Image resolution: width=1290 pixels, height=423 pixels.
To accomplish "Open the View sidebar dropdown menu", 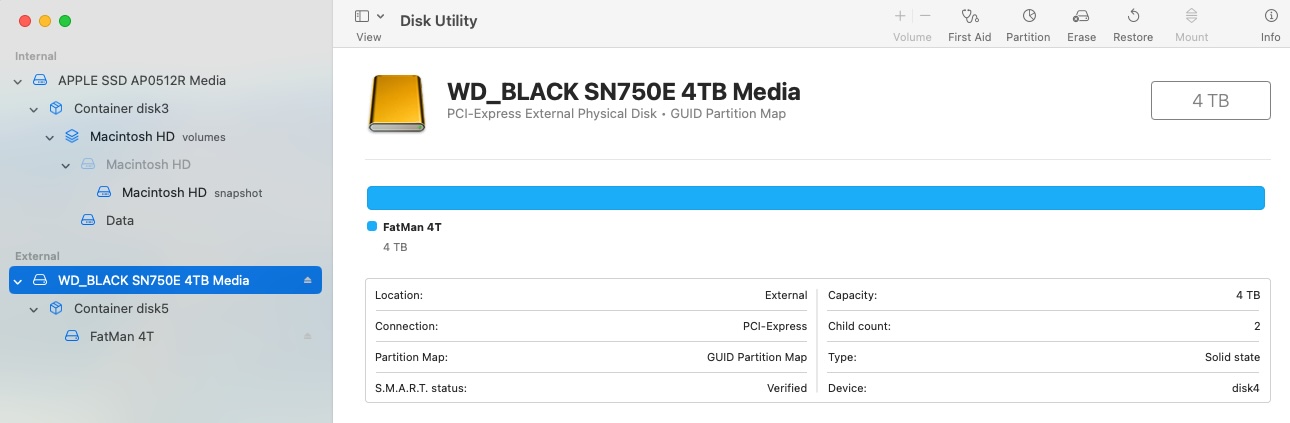I will [x=369, y=17].
